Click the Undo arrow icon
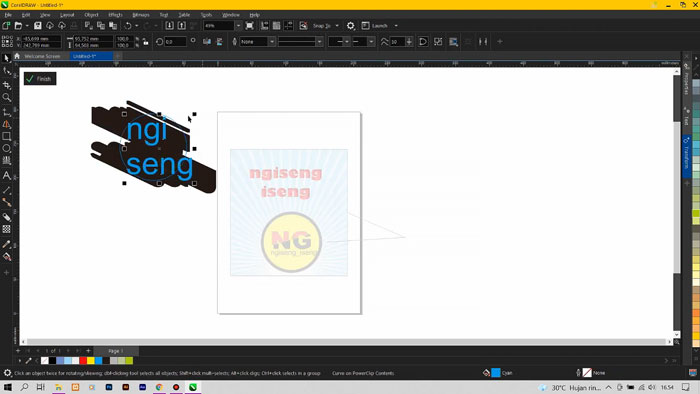 tap(128, 26)
